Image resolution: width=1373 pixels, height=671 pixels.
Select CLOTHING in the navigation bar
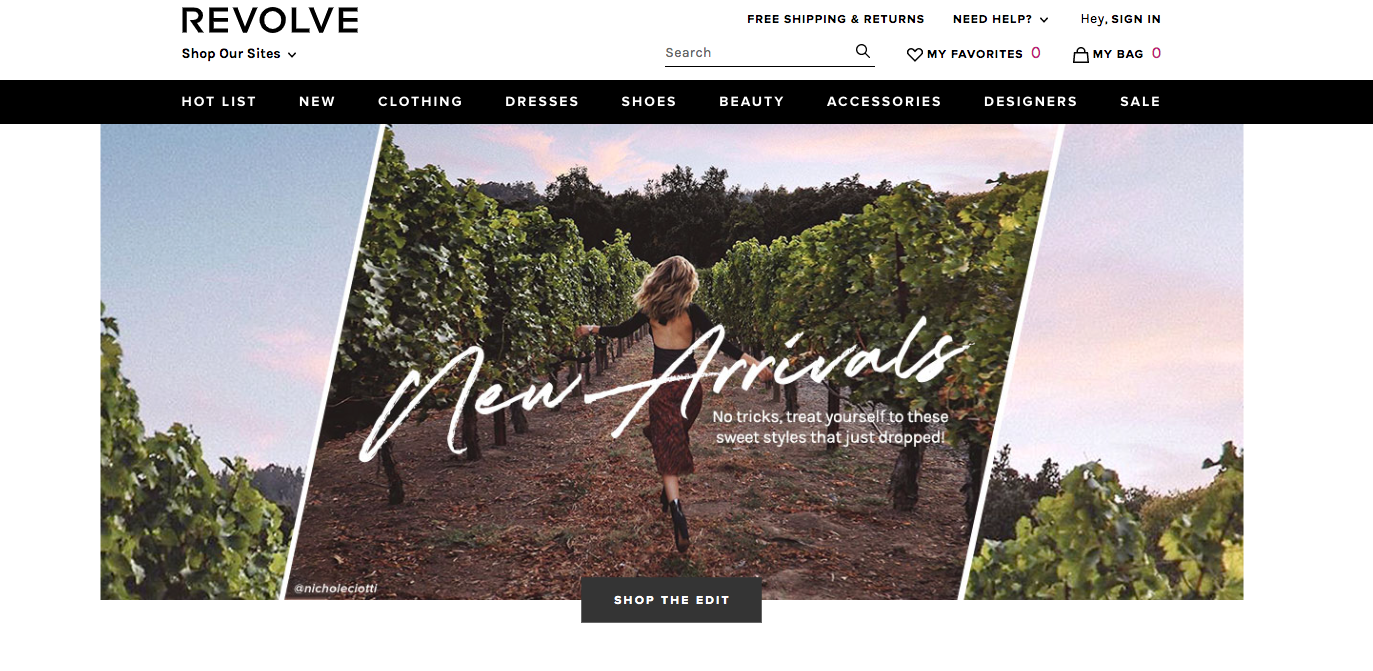[x=420, y=101]
